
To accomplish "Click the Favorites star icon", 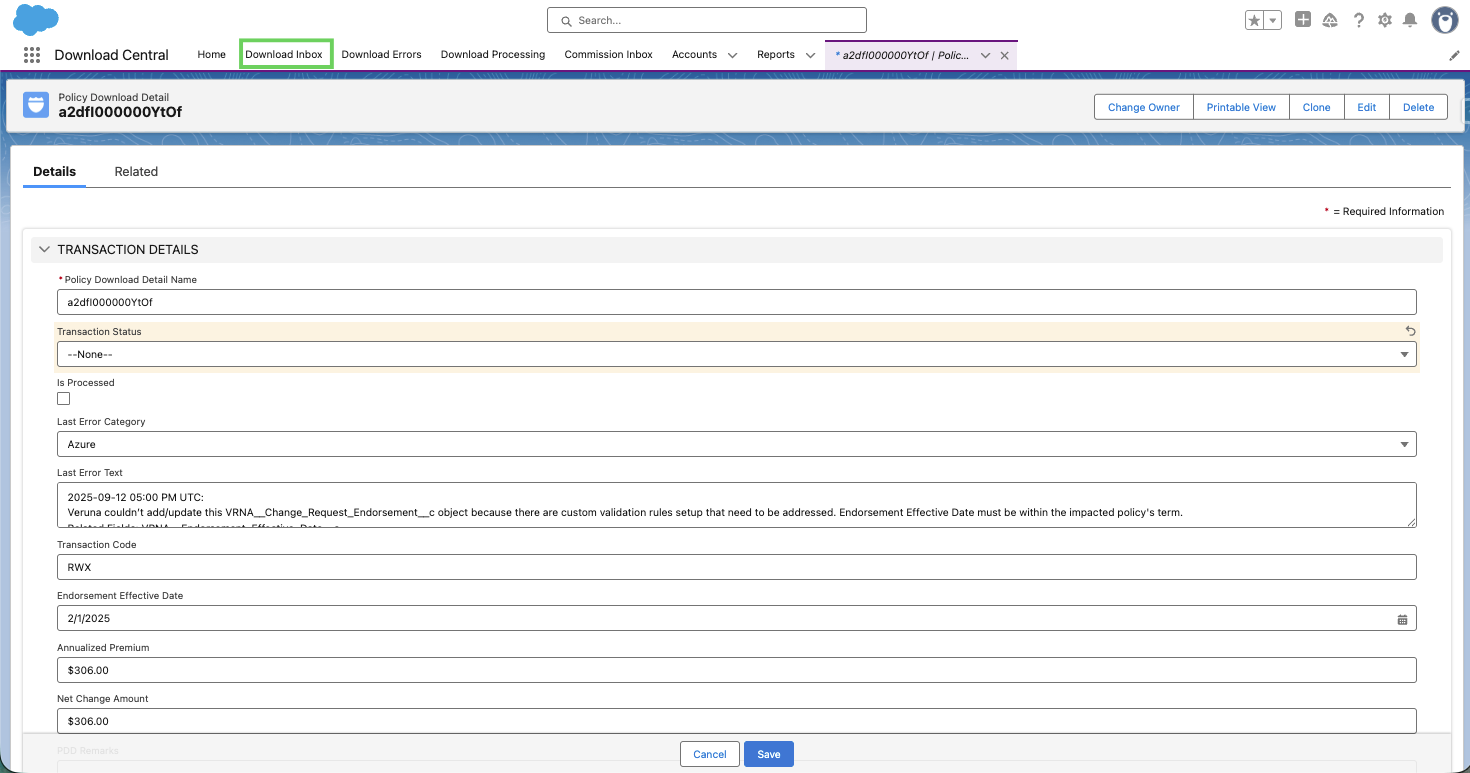I will pyautogui.click(x=1254, y=20).
